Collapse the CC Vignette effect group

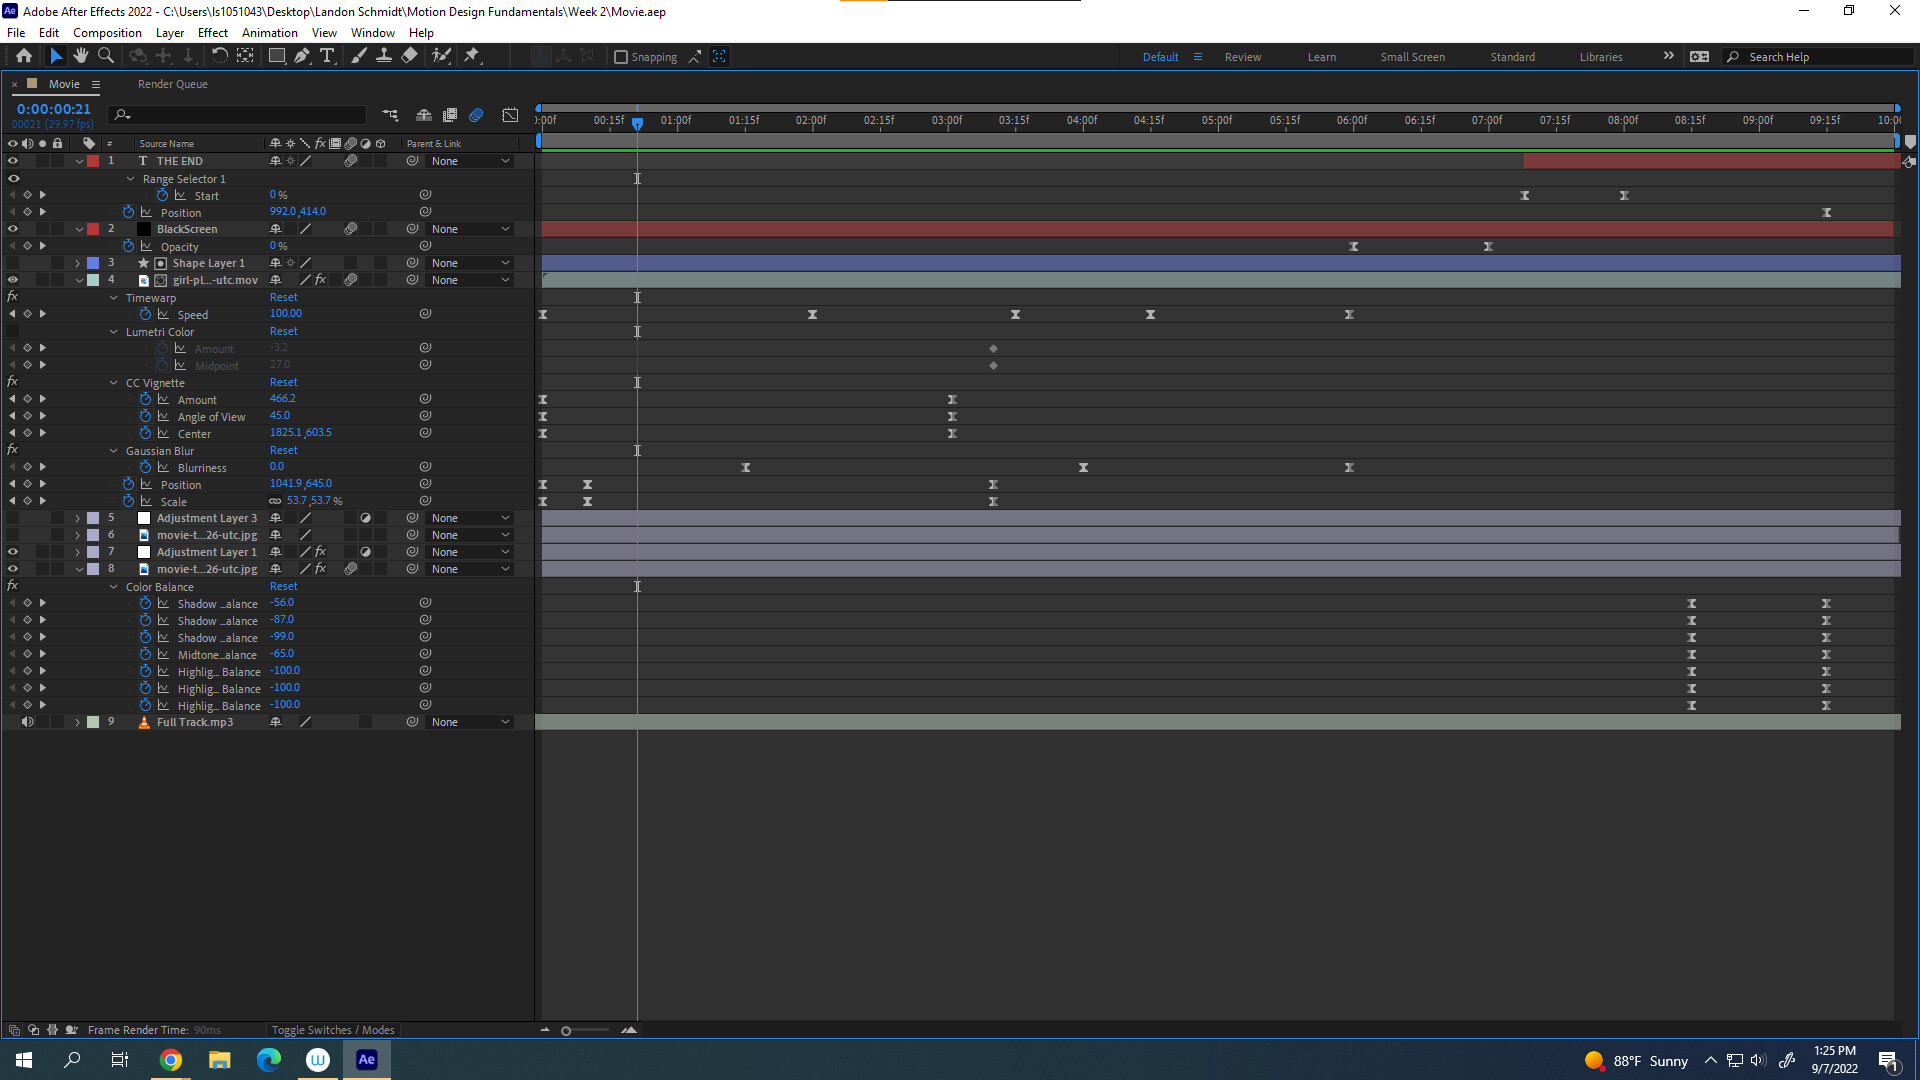(114, 383)
